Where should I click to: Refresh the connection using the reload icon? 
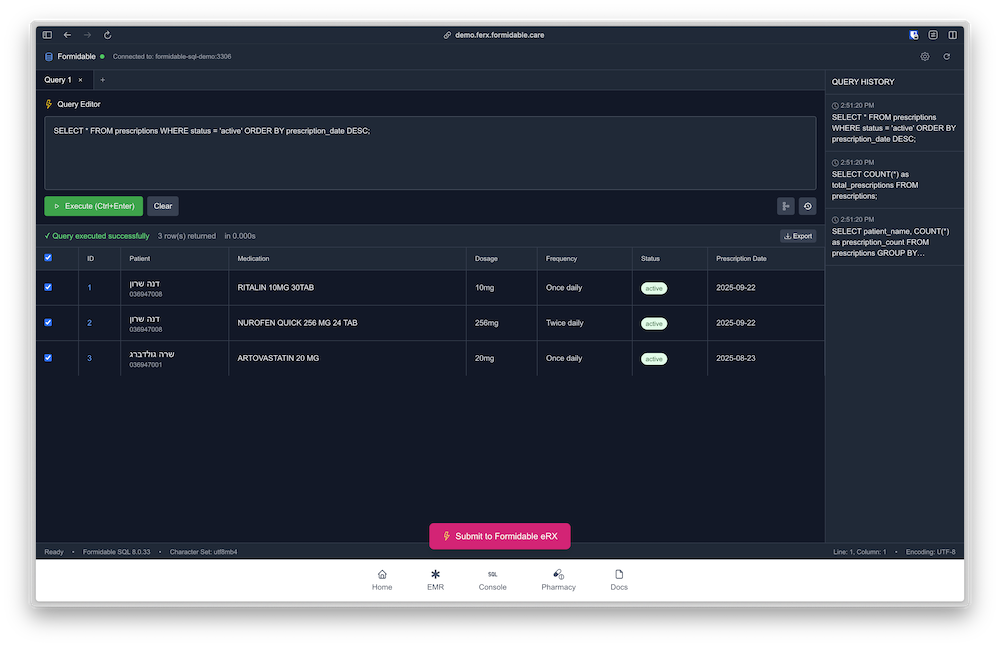(x=947, y=56)
